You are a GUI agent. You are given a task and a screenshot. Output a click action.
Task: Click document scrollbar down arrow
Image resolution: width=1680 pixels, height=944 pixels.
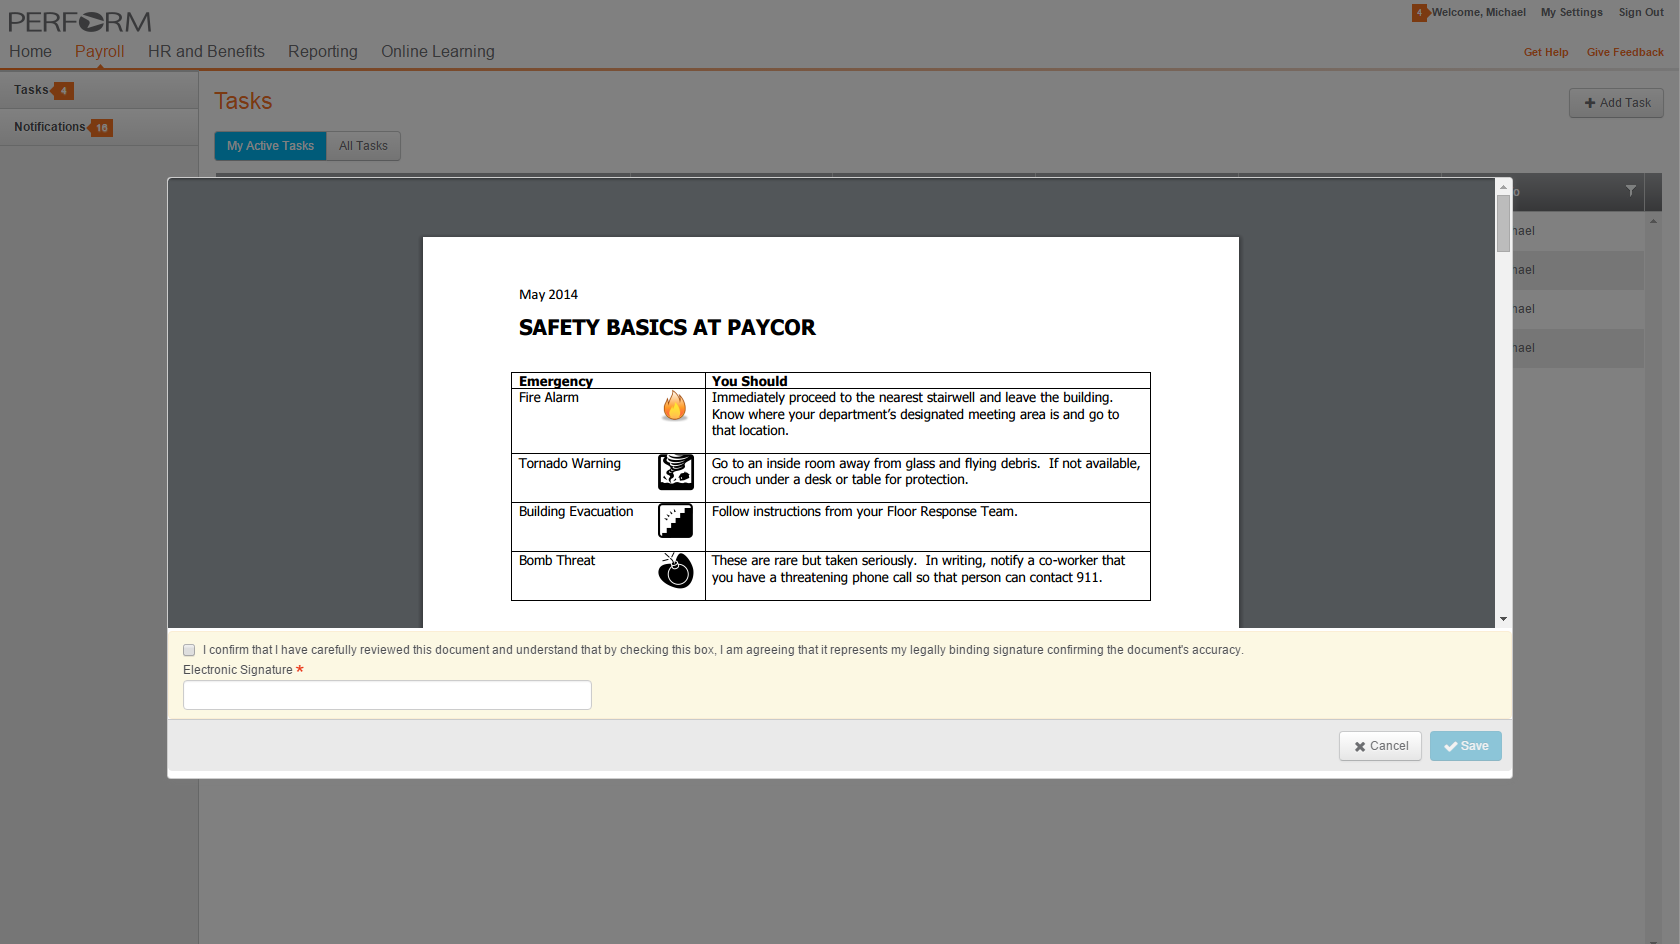pyautogui.click(x=1503, y=620)
